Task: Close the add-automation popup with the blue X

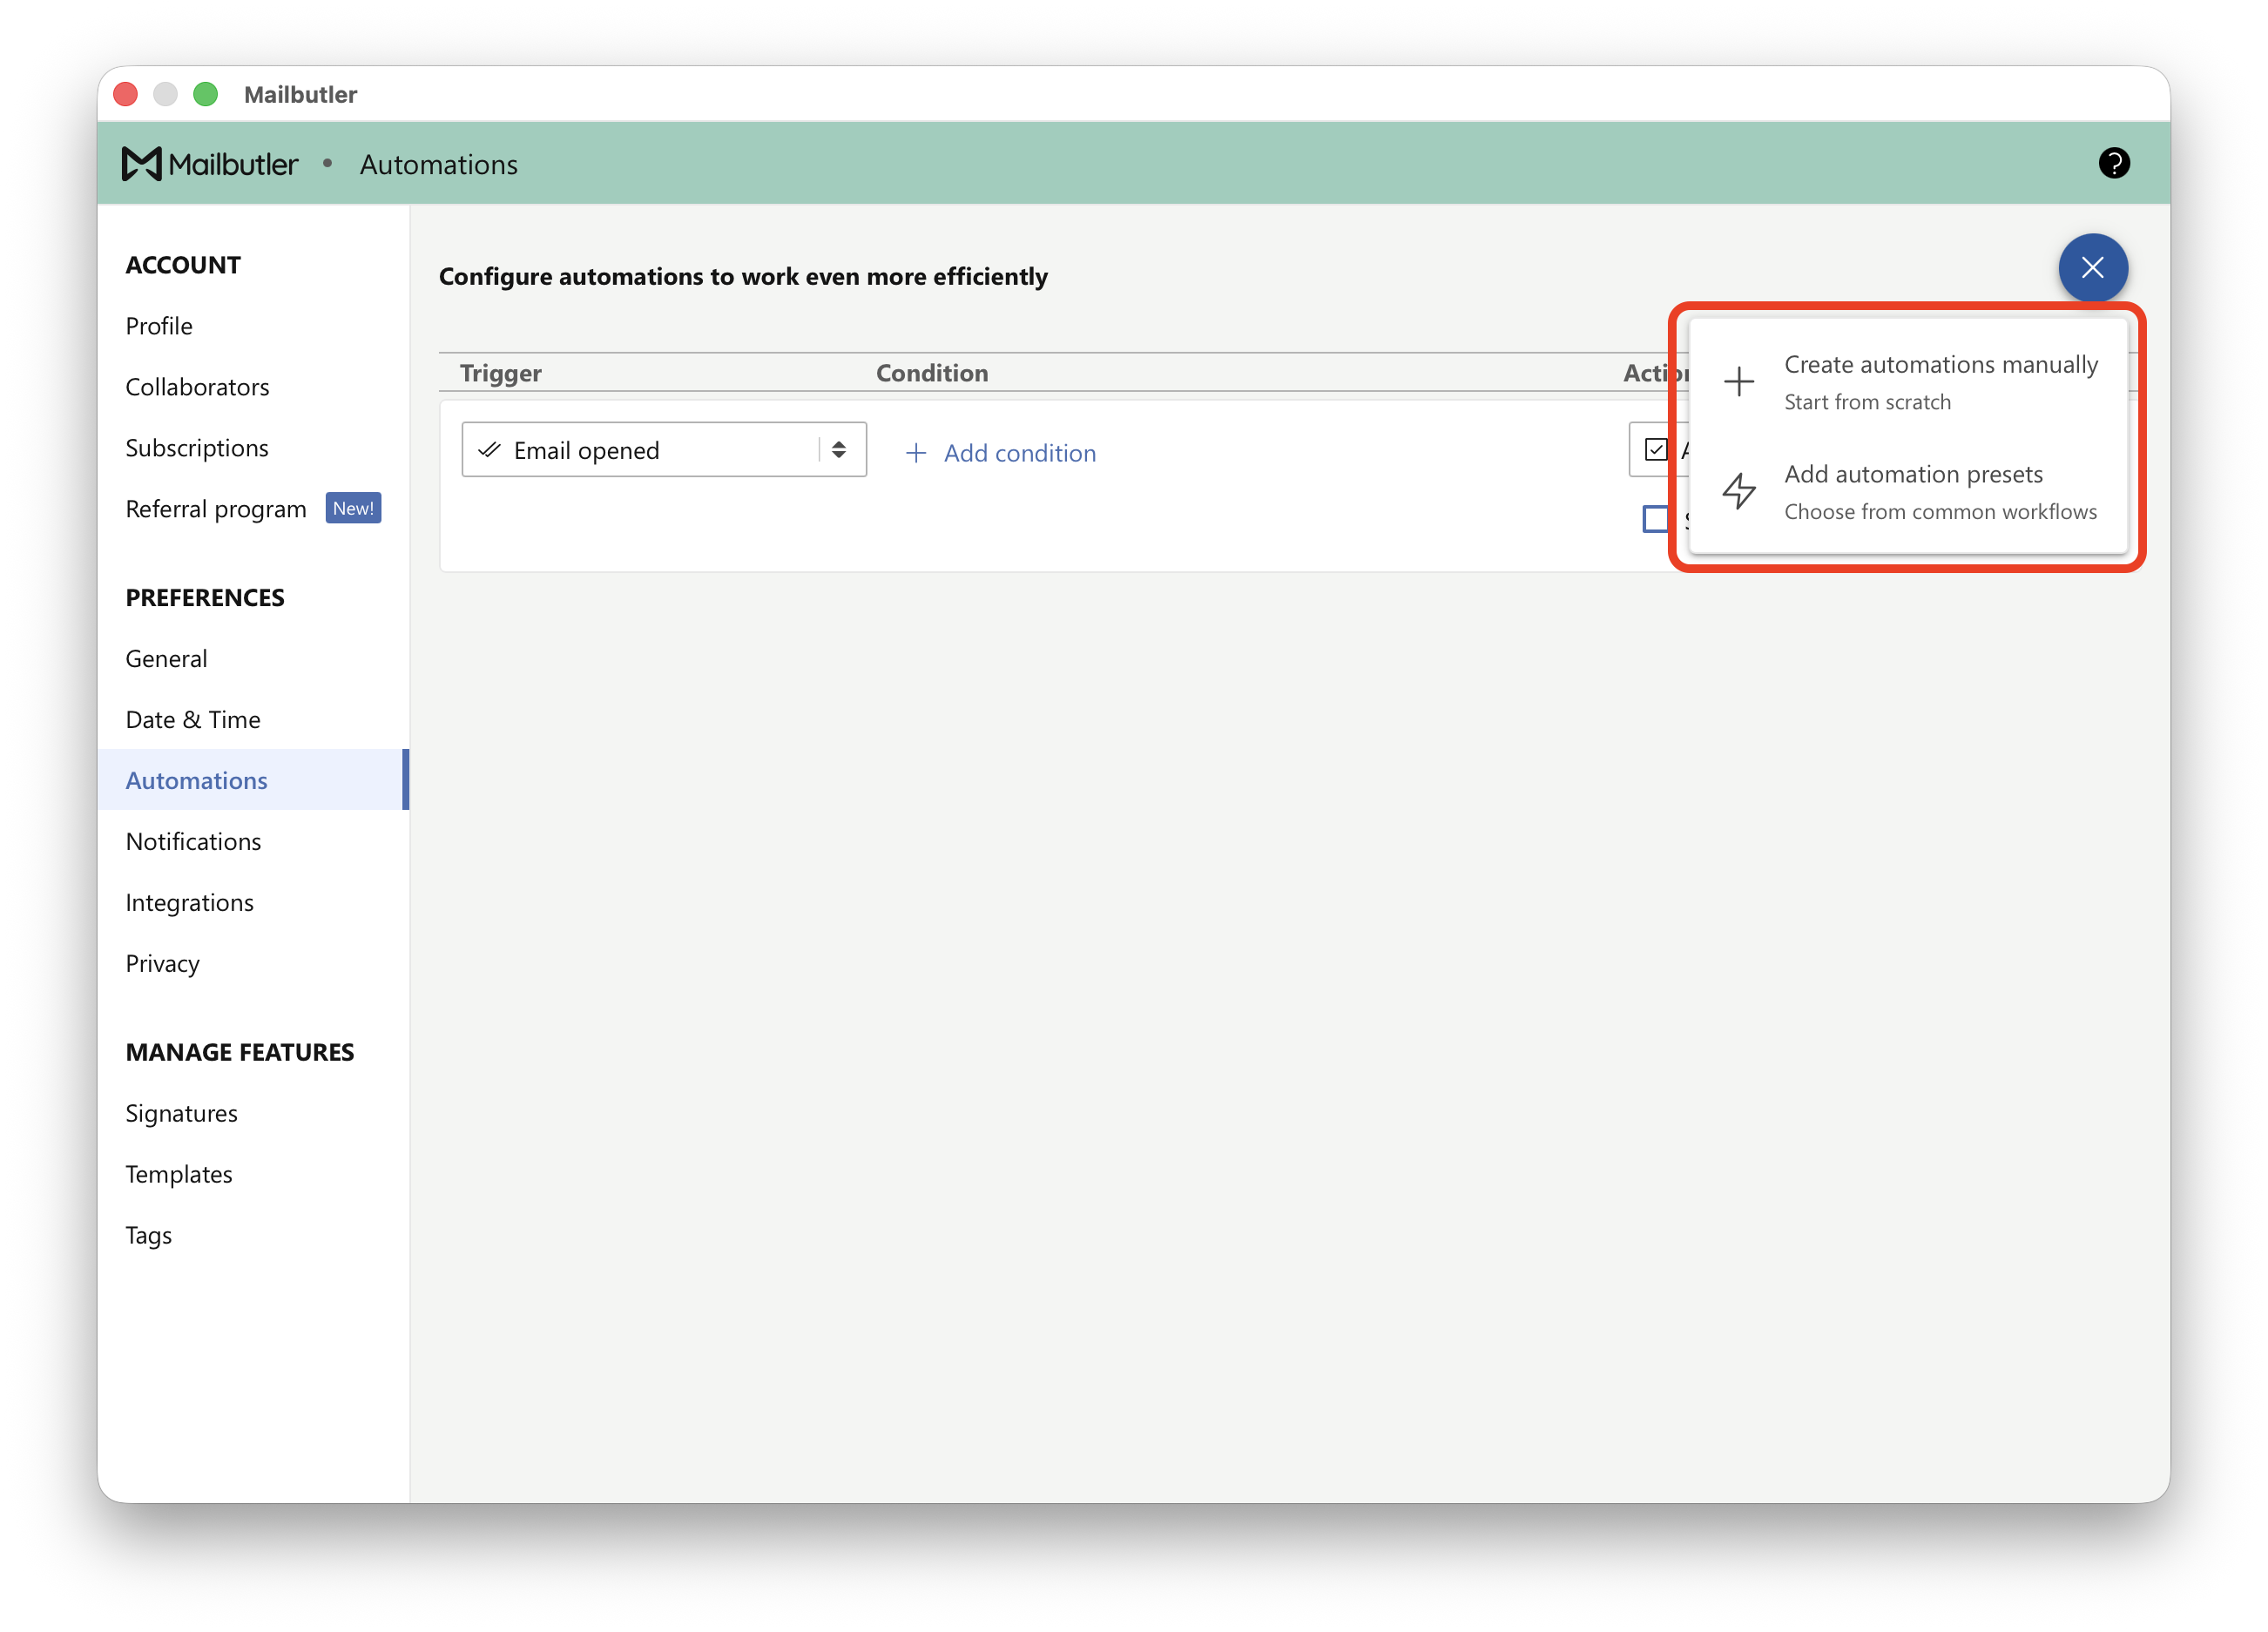Action: (x=2092, y=268)
